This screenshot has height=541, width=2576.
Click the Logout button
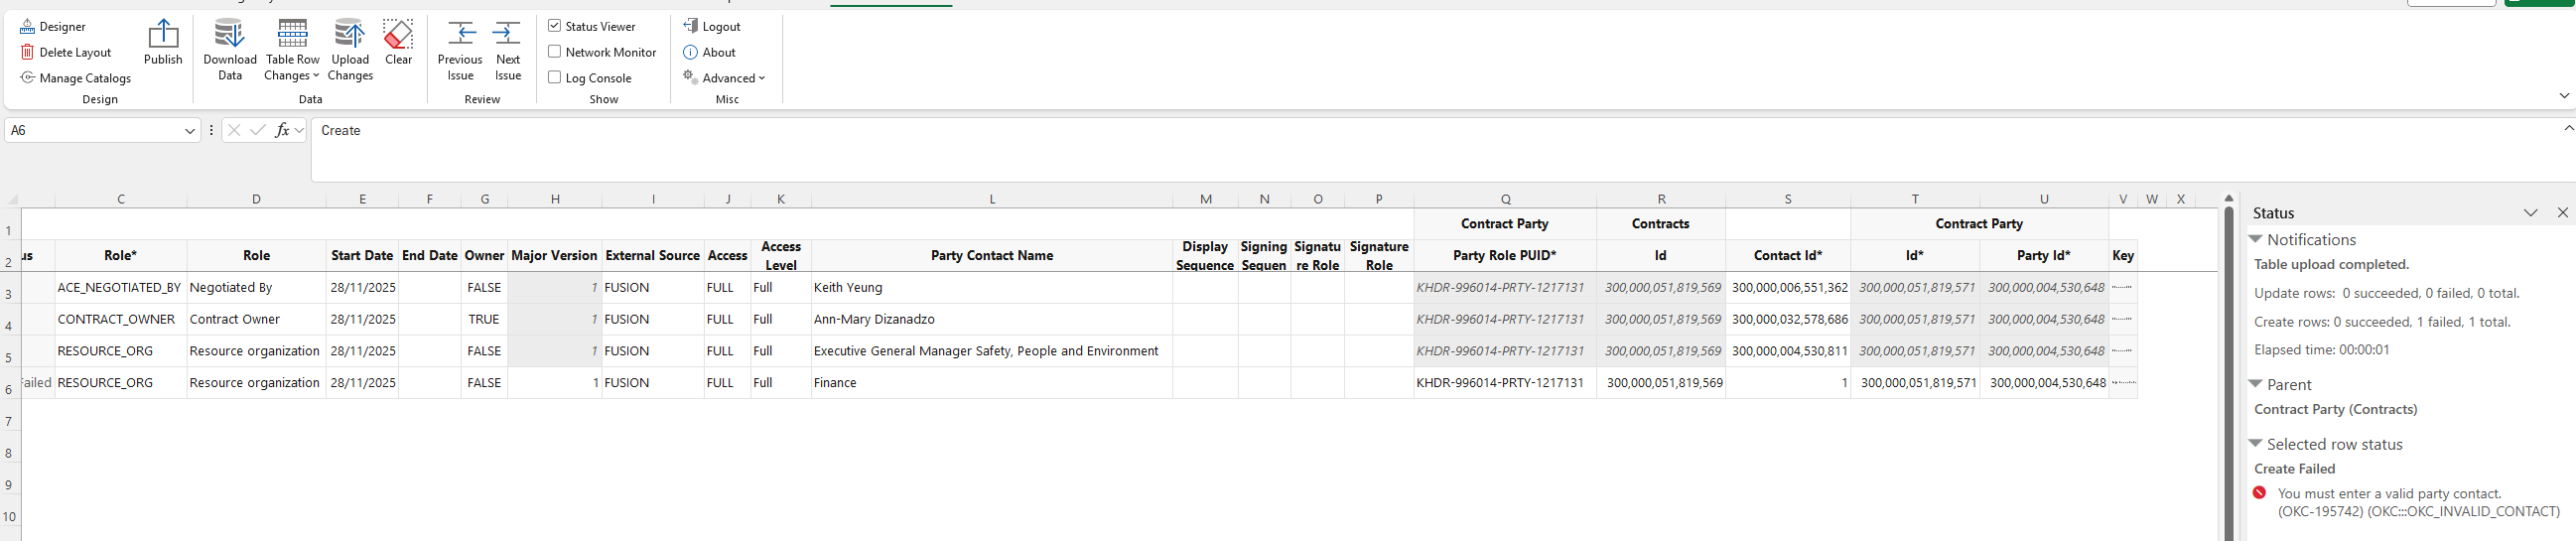(712, 27)
